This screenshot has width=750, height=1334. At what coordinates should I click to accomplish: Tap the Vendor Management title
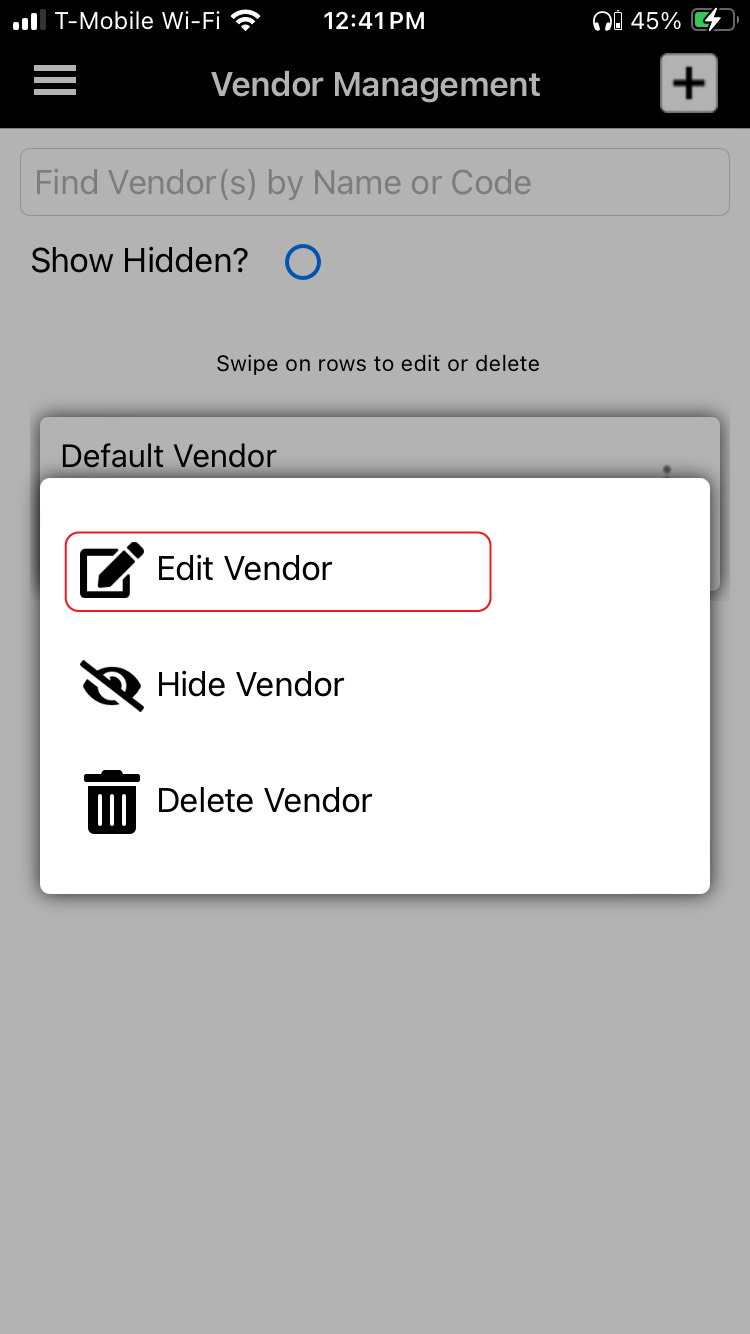[376, 85]
